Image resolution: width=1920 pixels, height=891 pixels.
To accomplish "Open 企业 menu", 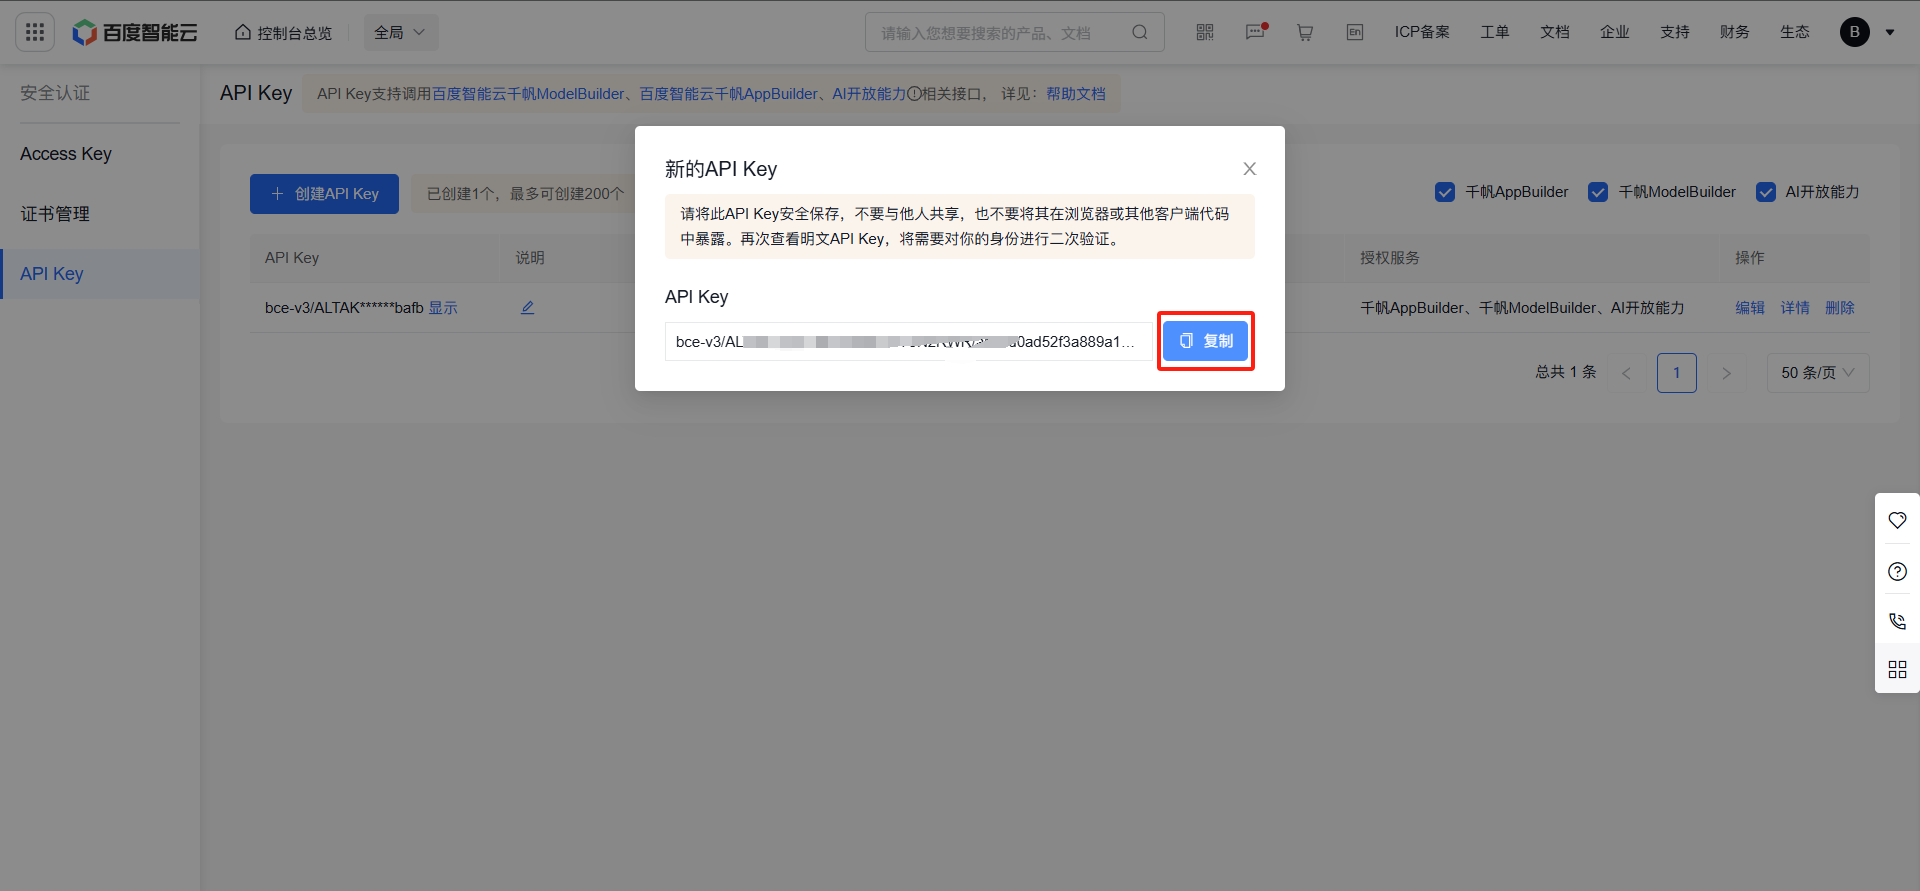I will 1615,32.
